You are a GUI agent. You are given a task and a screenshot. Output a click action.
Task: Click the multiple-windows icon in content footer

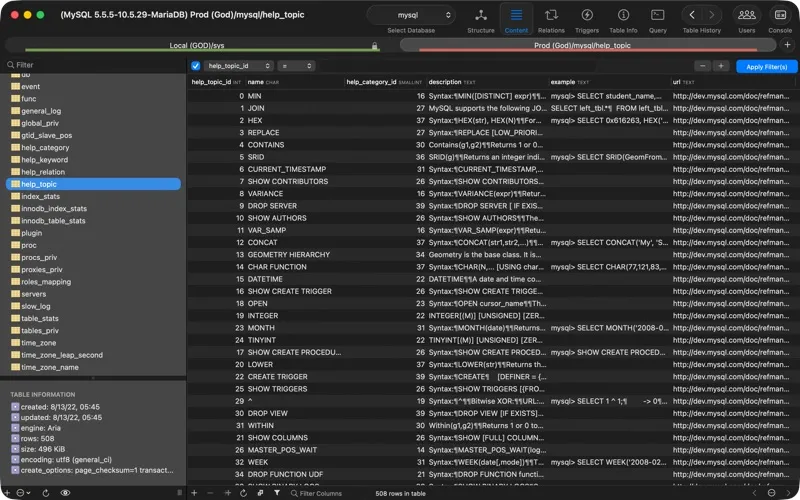260,493
